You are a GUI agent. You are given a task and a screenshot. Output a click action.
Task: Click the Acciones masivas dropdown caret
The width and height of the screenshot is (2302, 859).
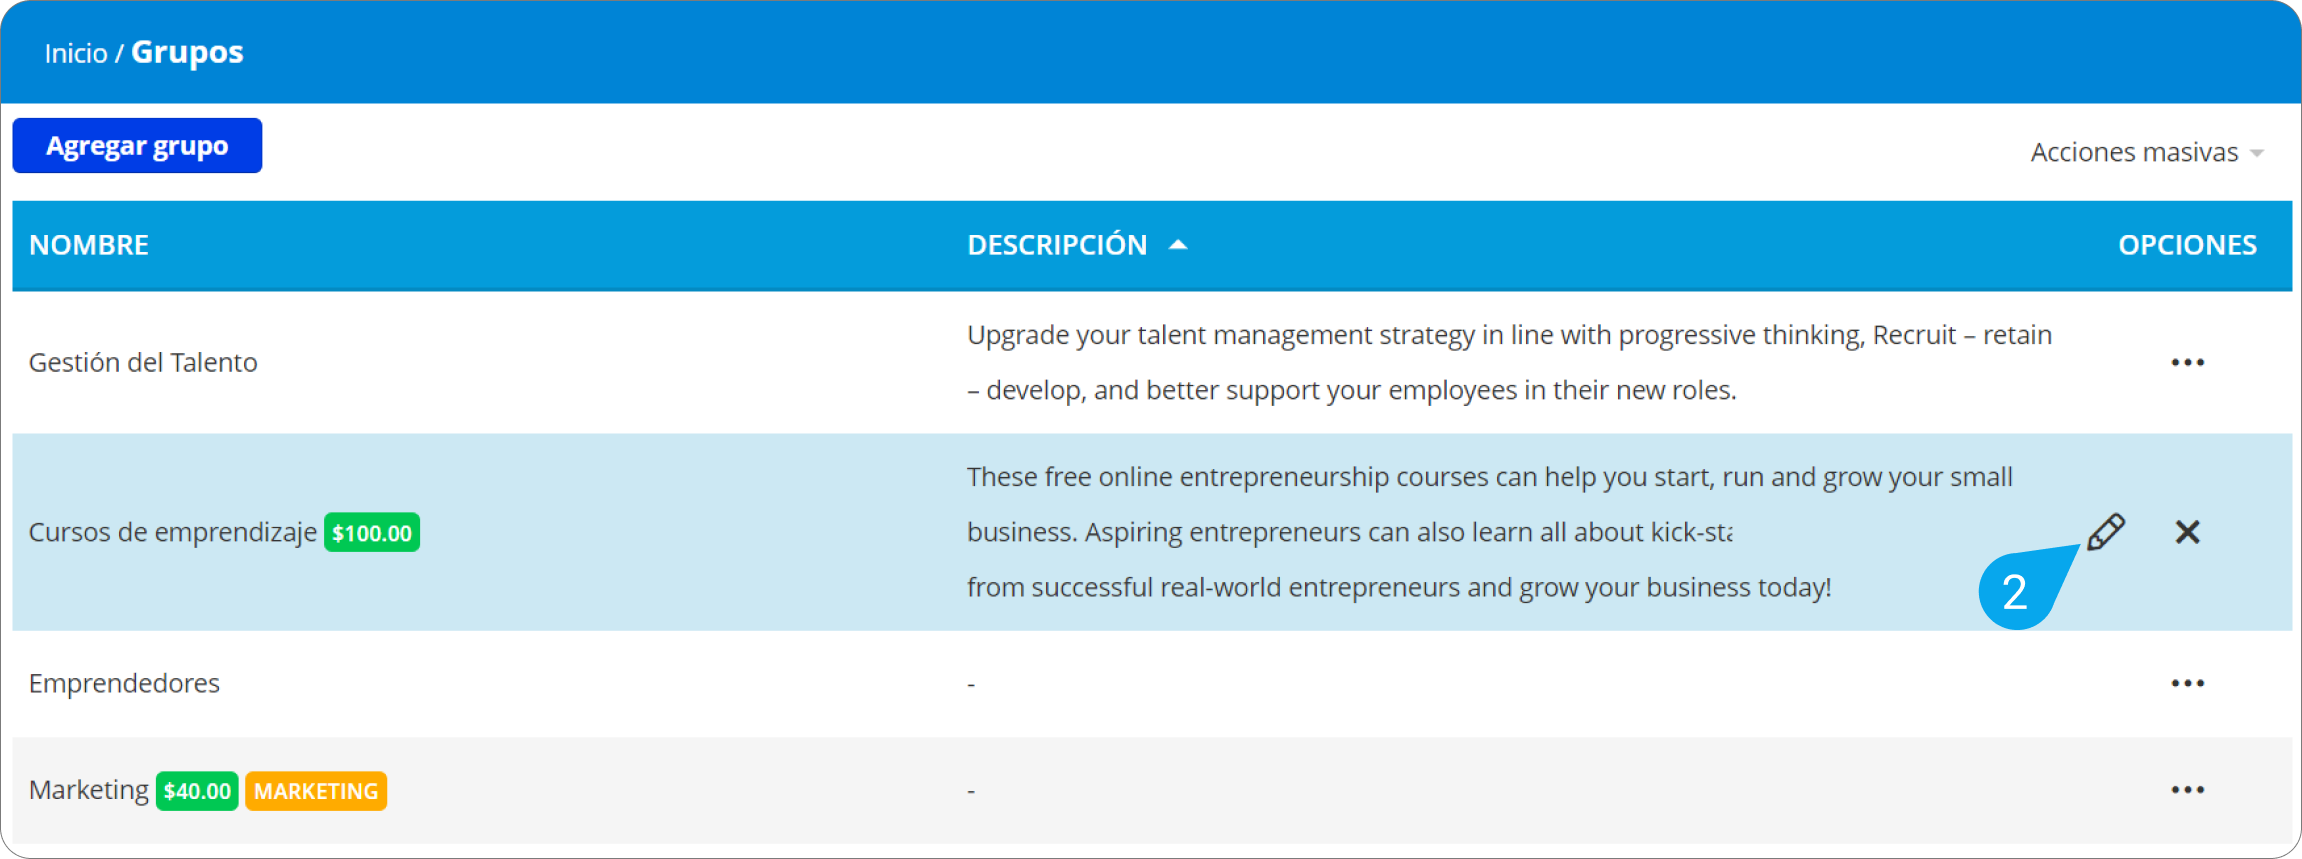2256,153
